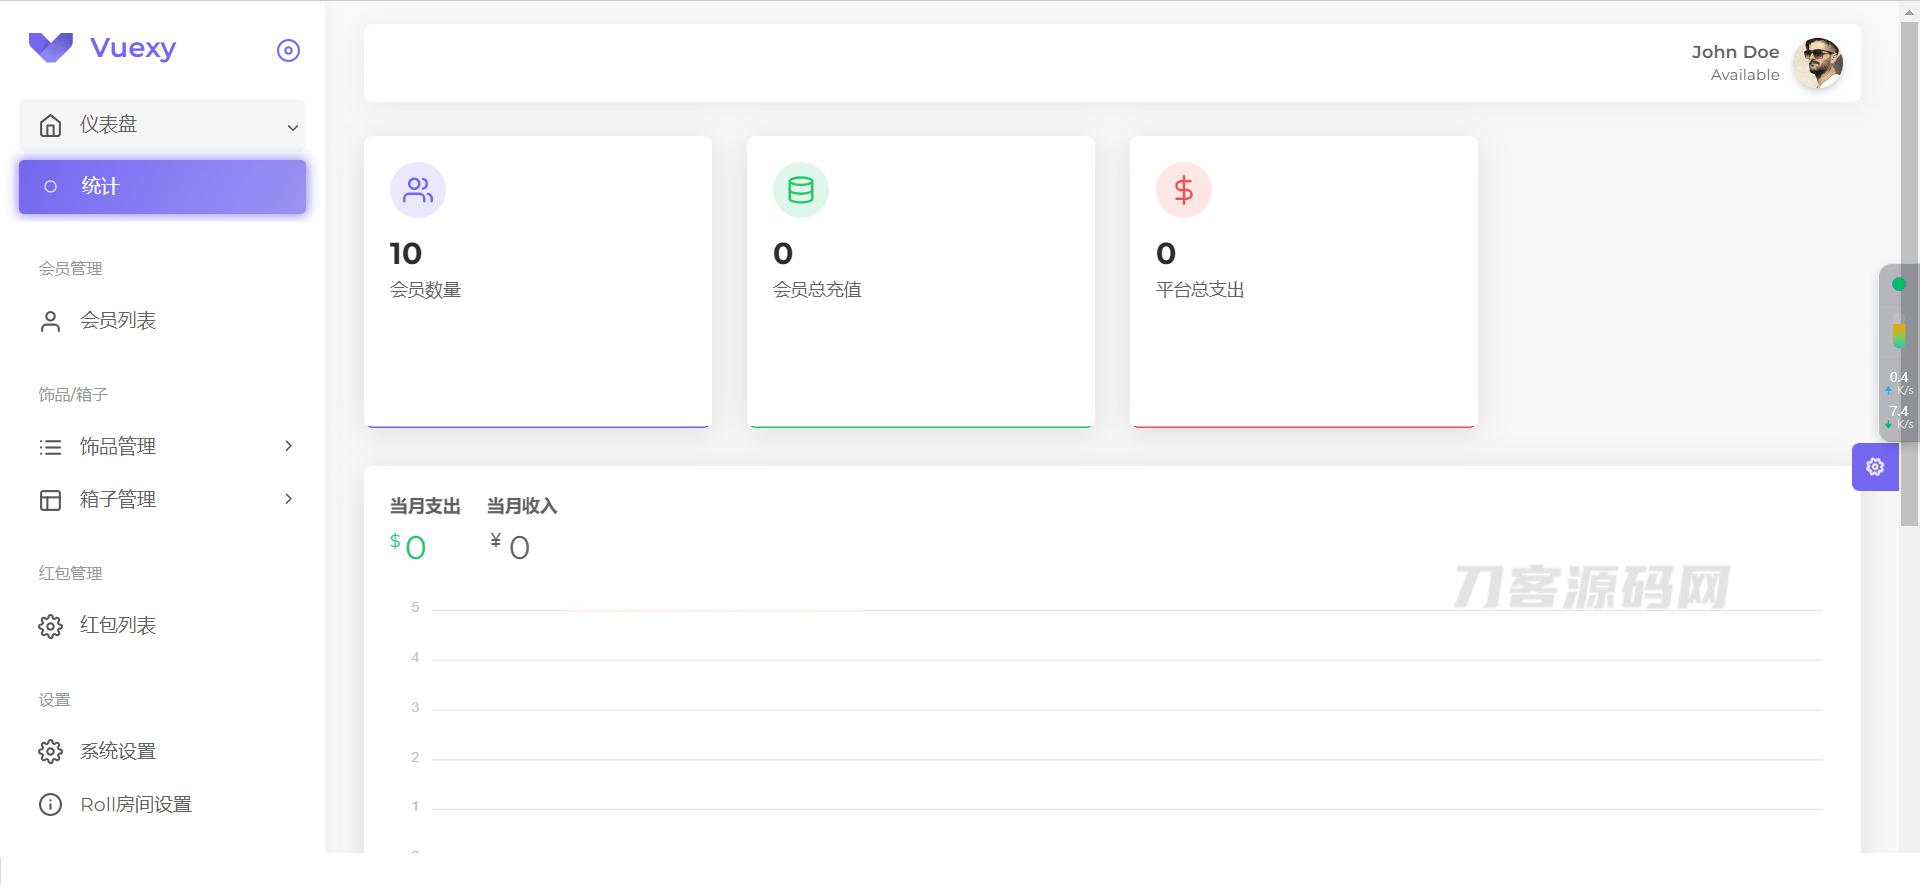Click the gear icon beside 红包列表
Screen dimensions: 1920x885
(x=50, y=626)
